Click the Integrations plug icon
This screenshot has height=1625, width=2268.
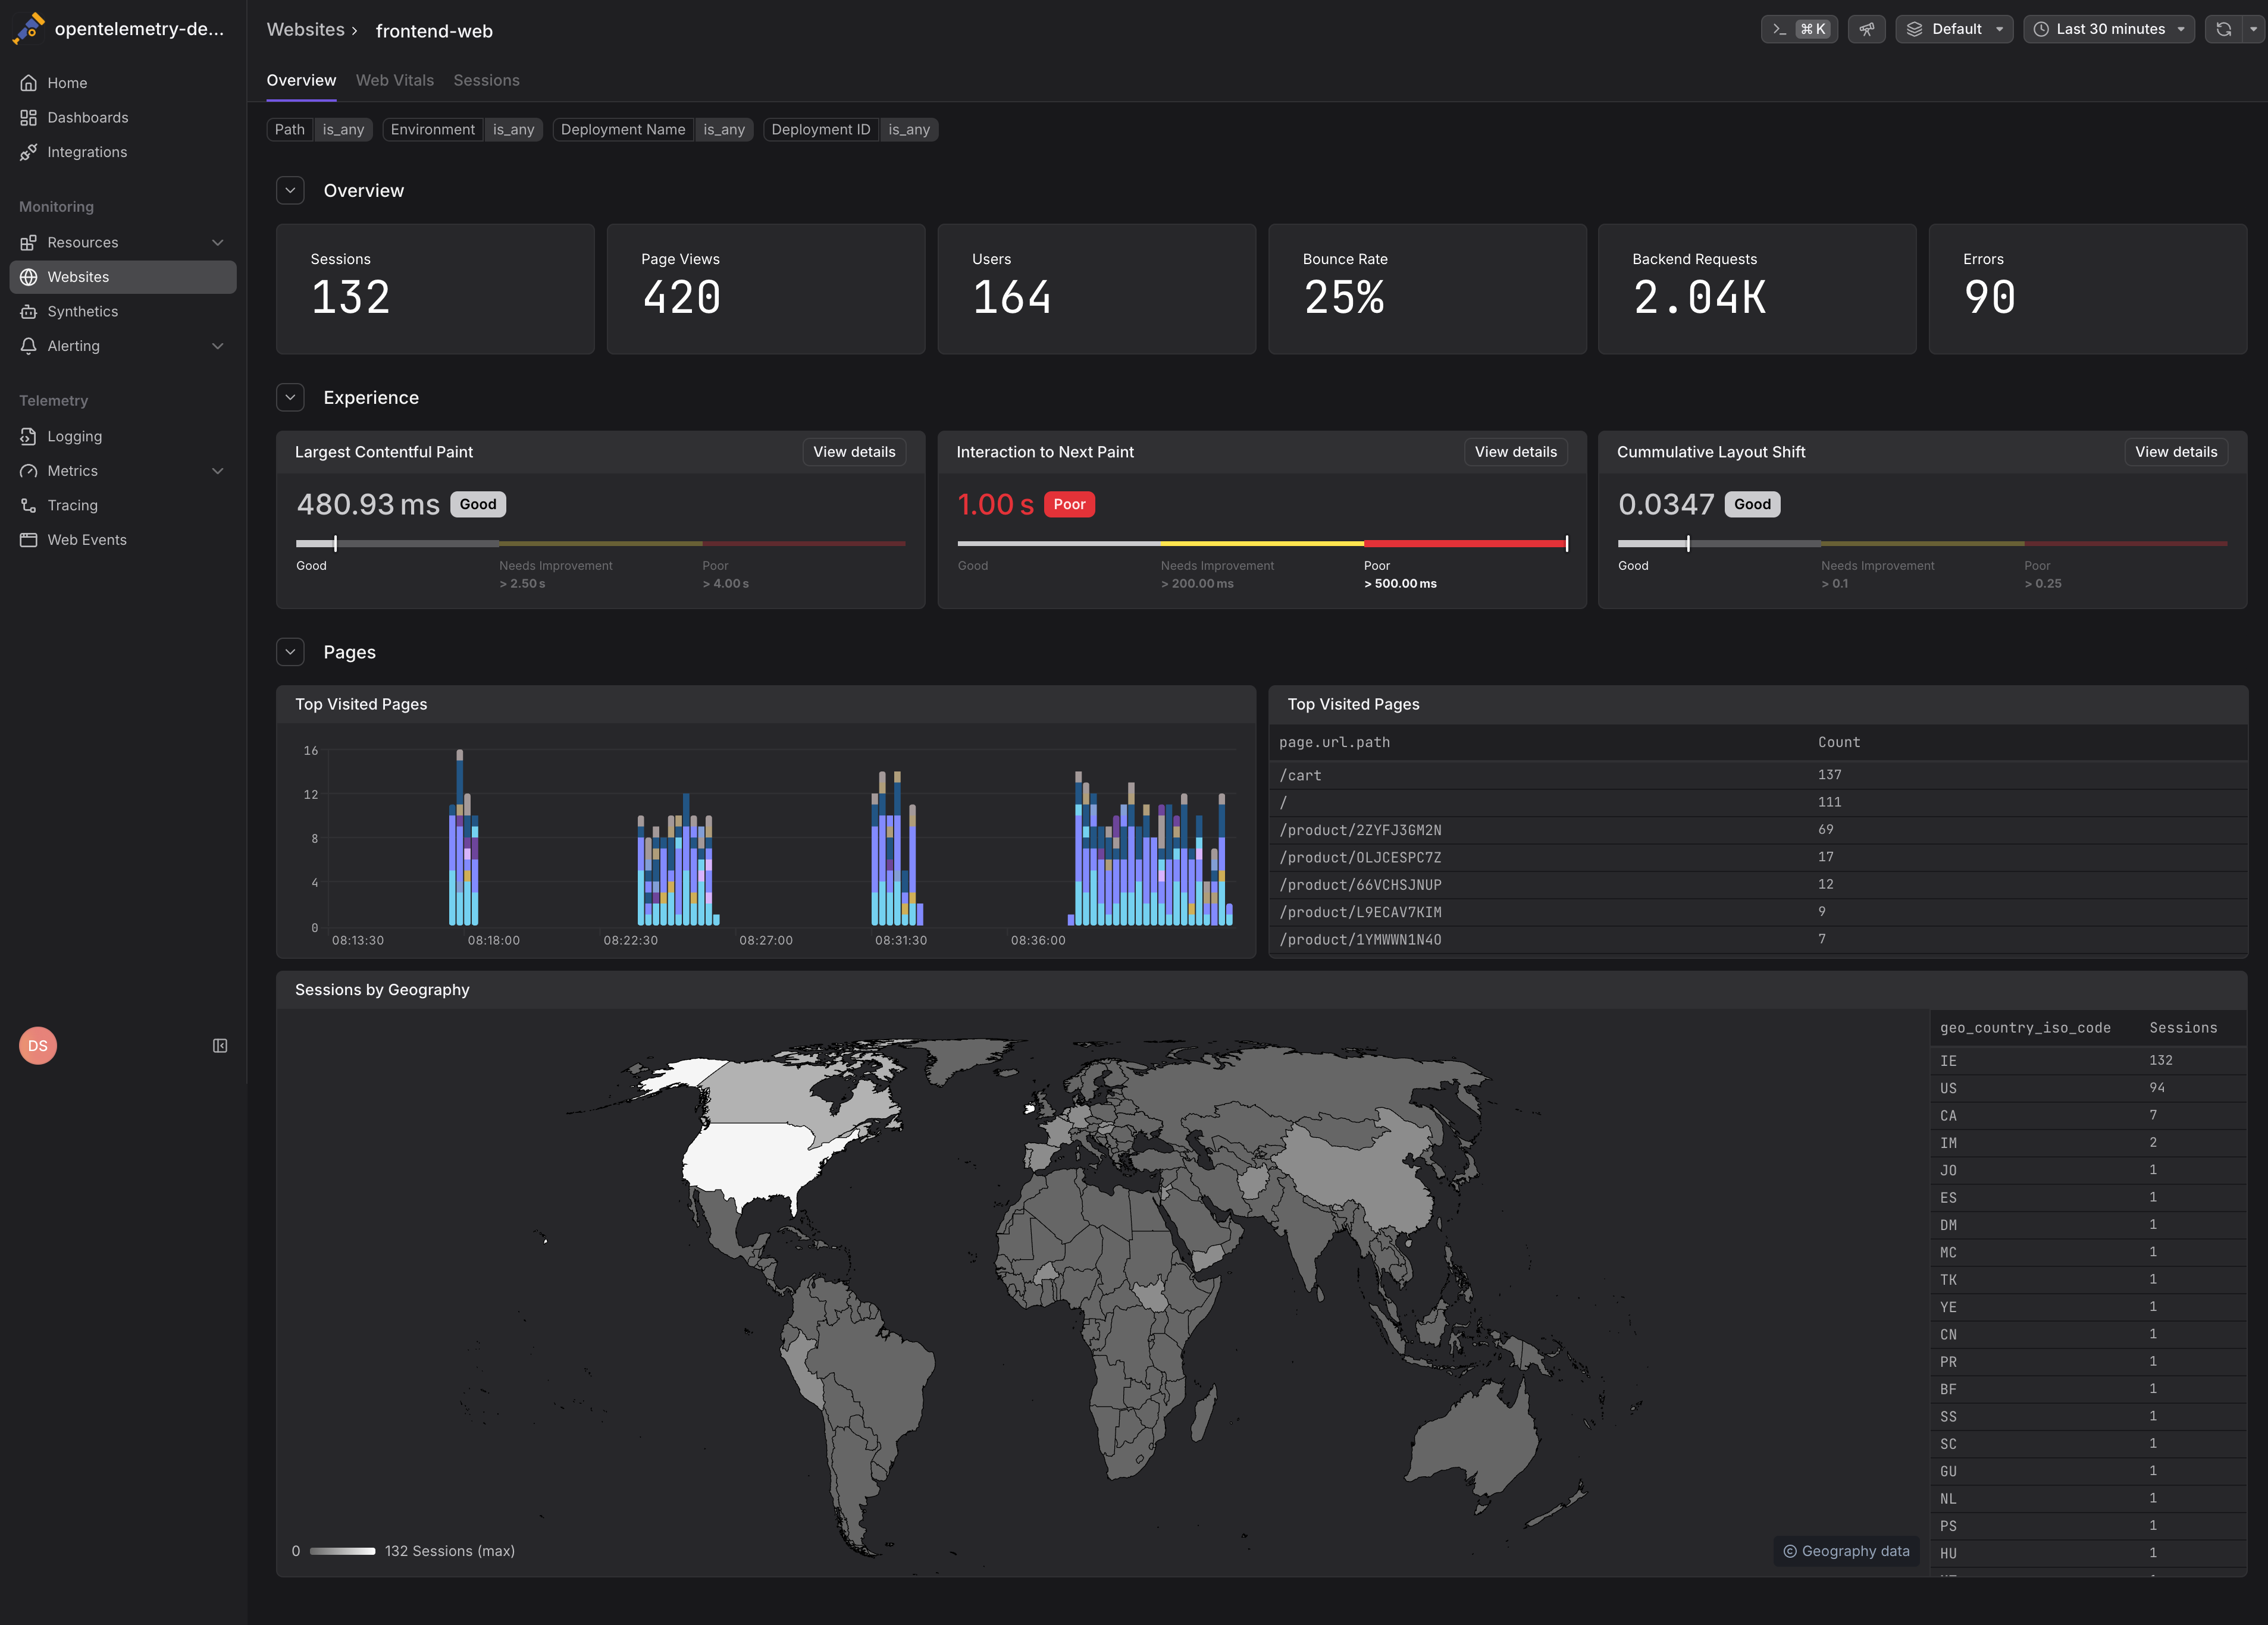(28, 152)
